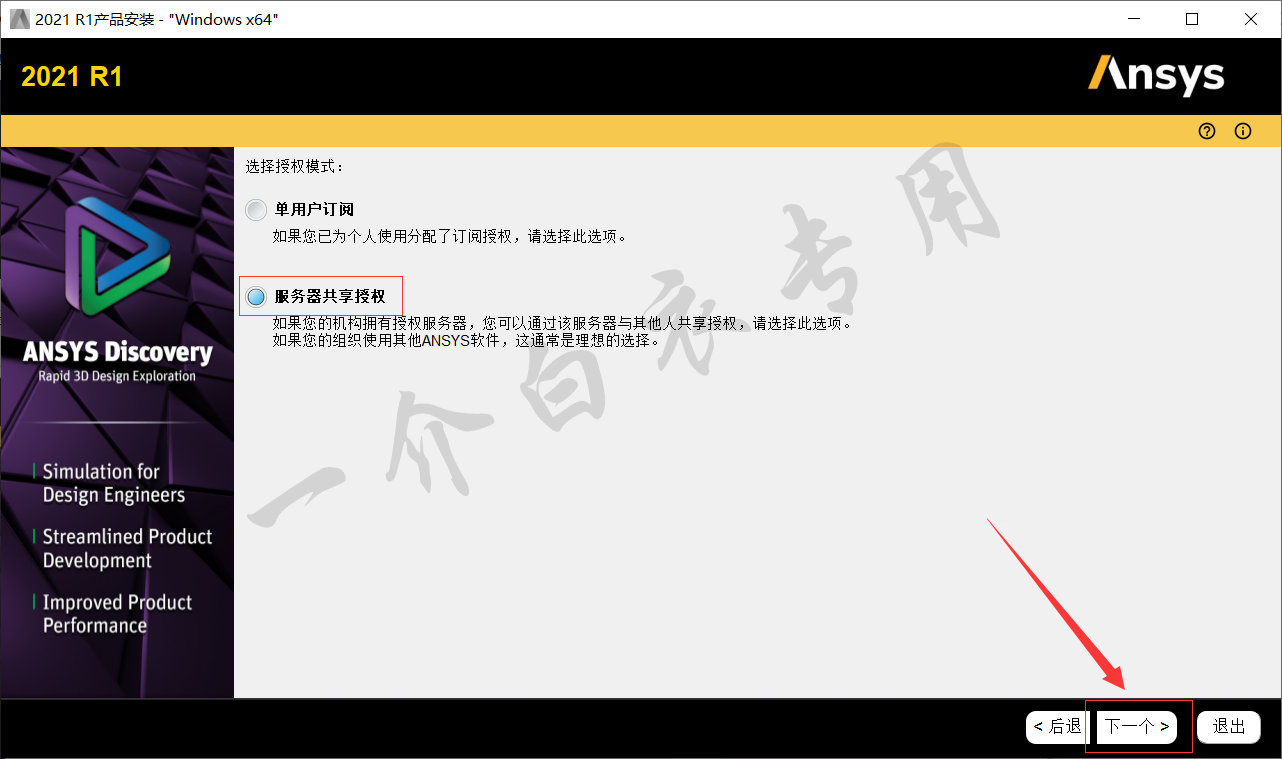Viewport: 1282px width, 759px height.
Task: Click Improved Product Performance text
Action: (x=117, y=614)
